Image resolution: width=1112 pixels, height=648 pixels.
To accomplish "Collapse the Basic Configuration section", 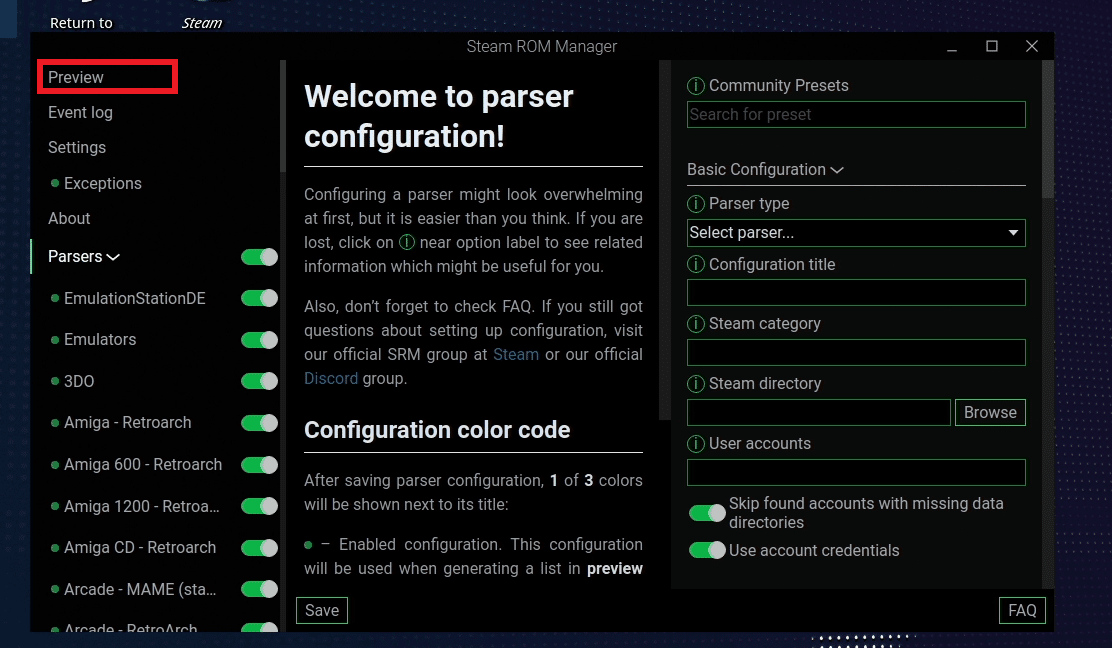I will click(x=765, y=169).
